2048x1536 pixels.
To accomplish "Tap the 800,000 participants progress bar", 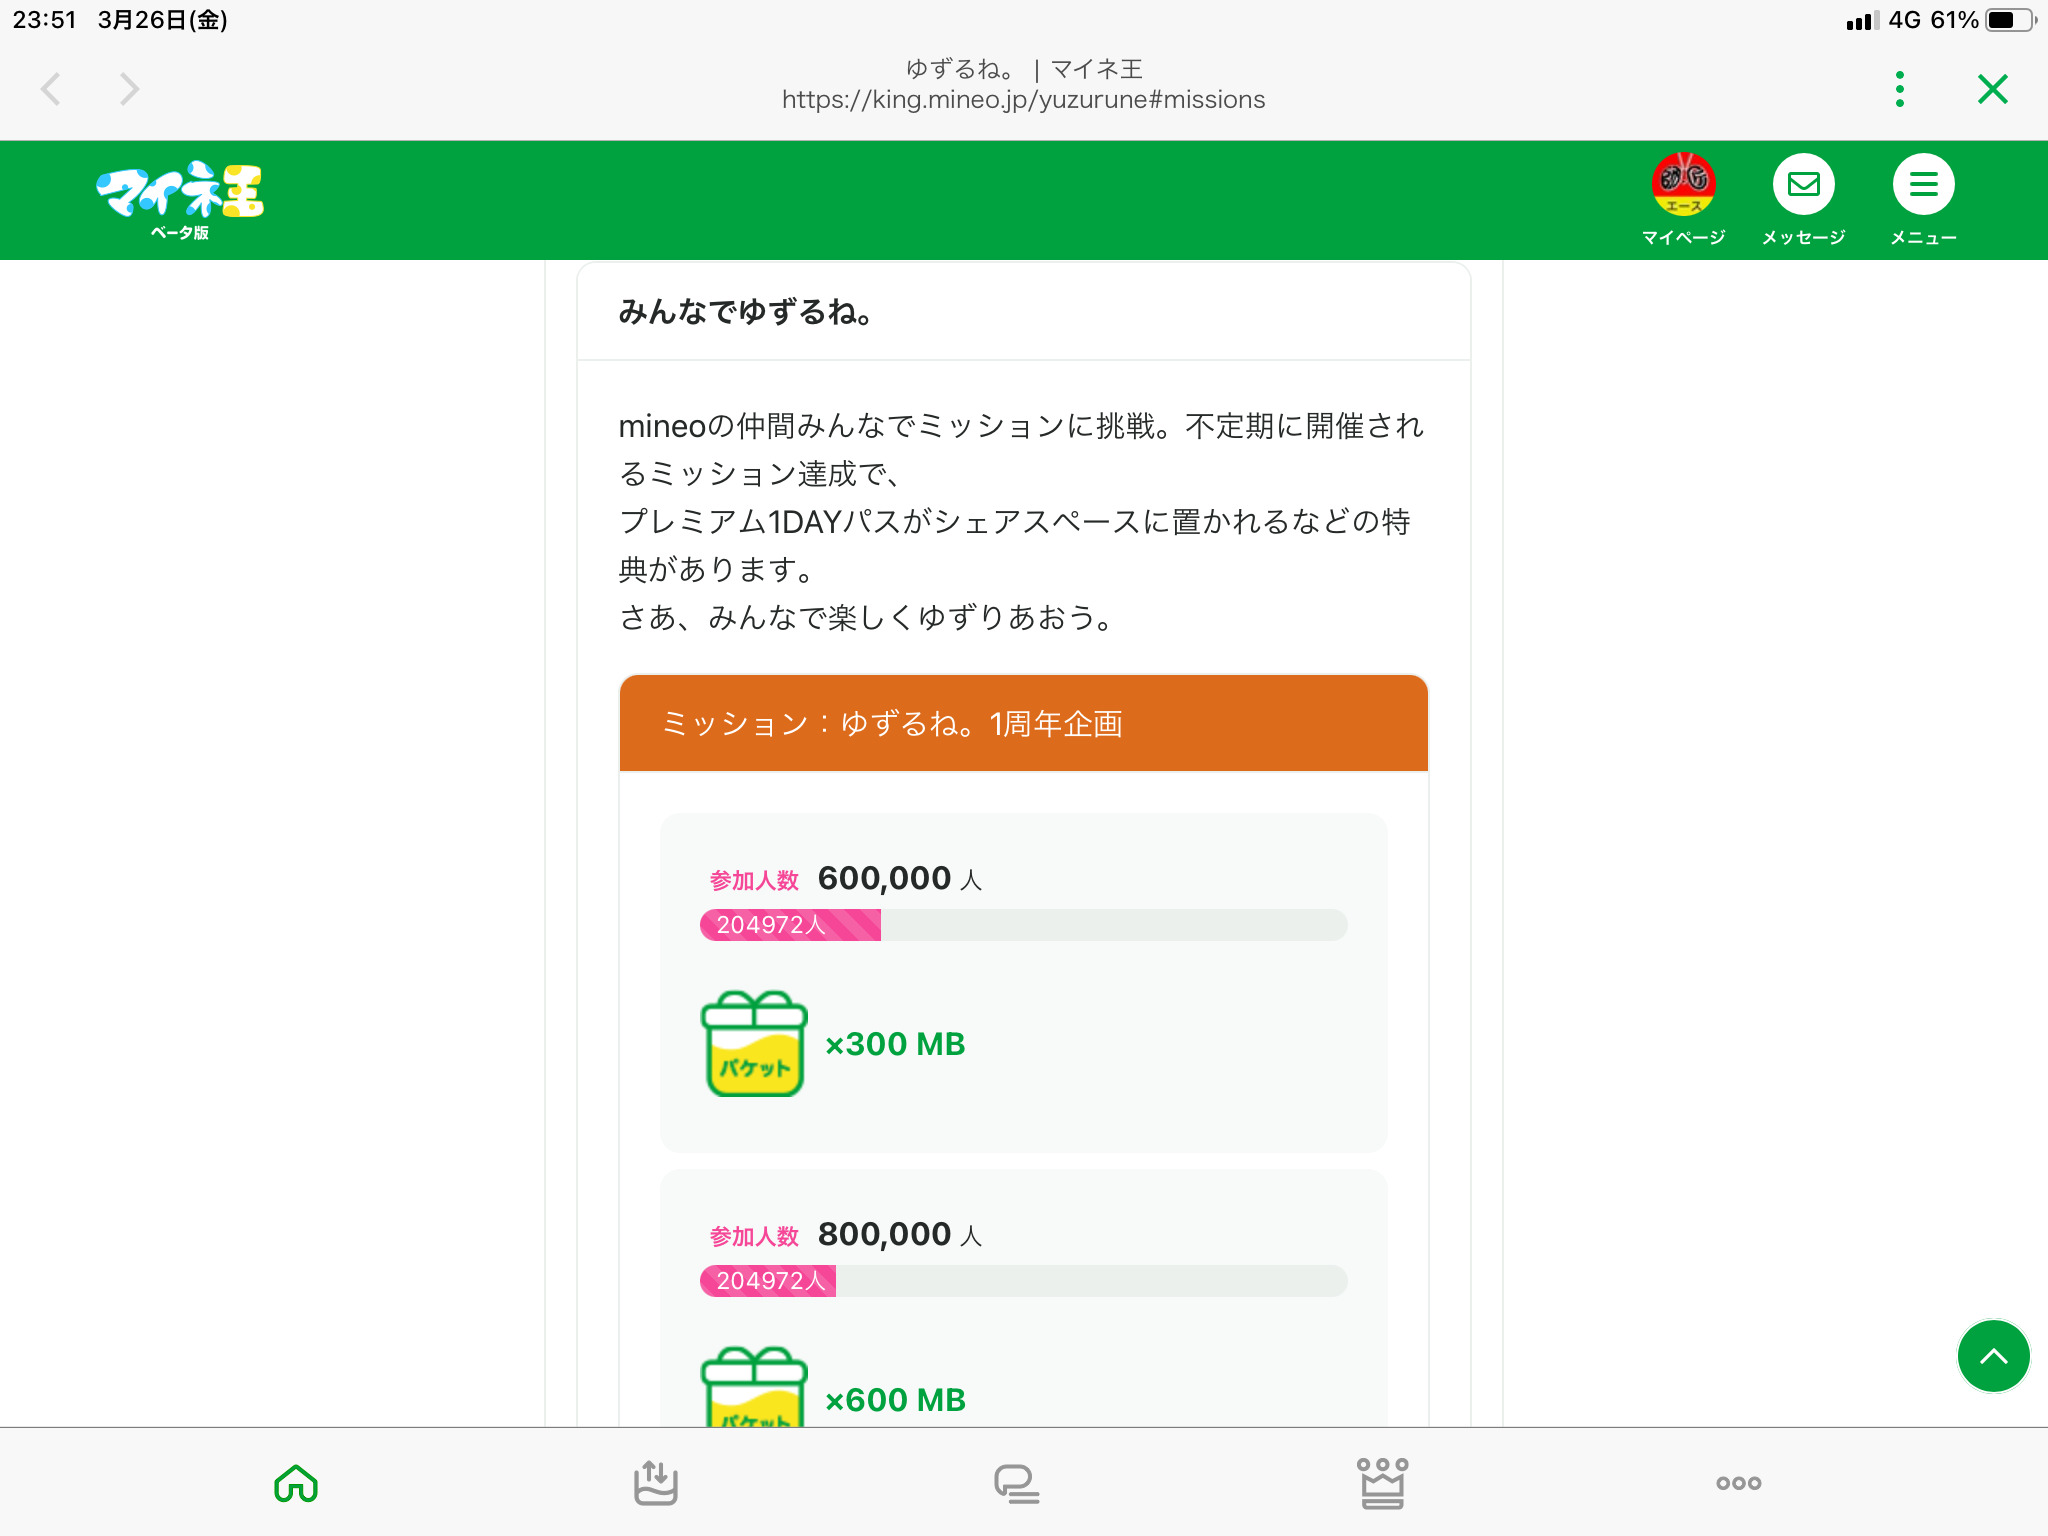I will point(1023,1281).
